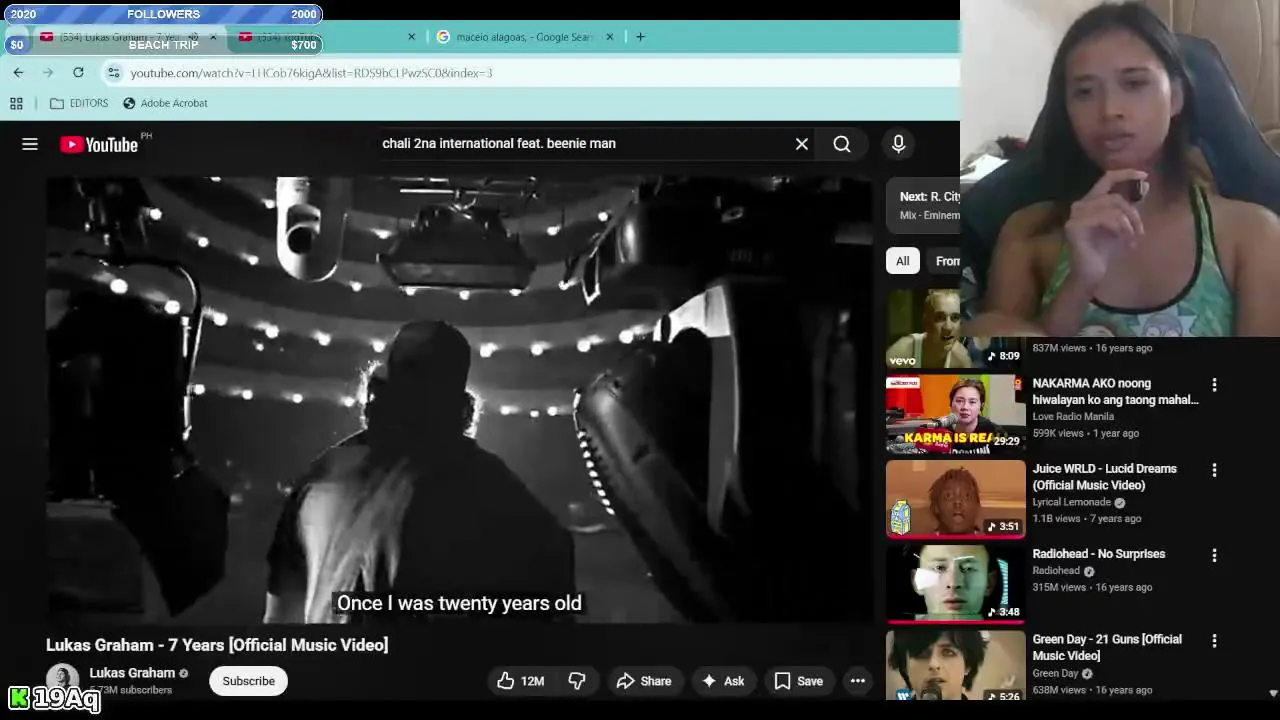Open the Lukas Graham channel avatar
This screenshot has height=720, width=1280.
tap(62, 678)
